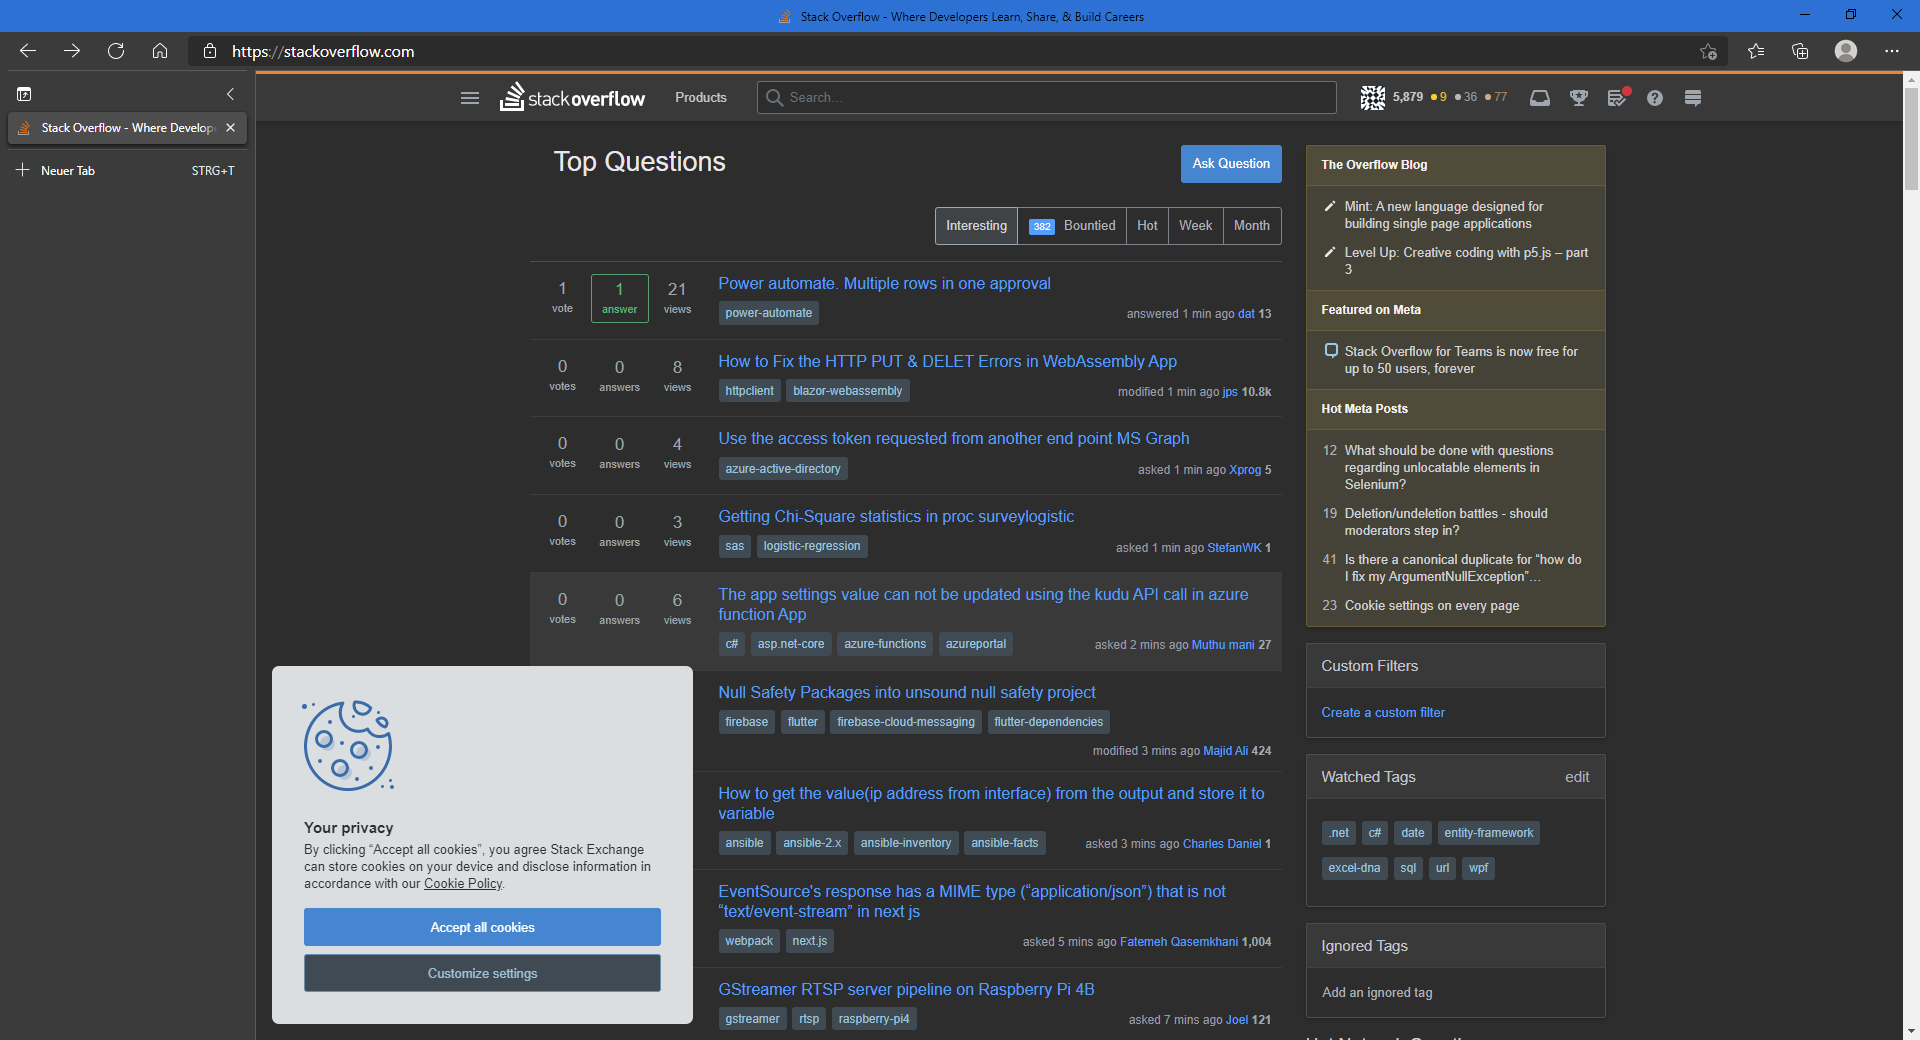The height and width of the screenshot is (1040, 1920).
Task: Click the 1 answer box on first question
Action: point(620,298)
